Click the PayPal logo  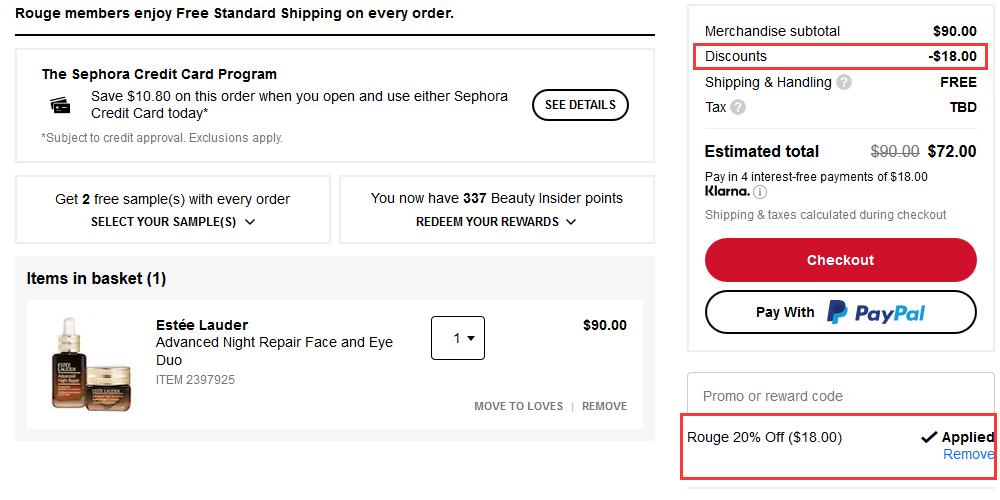[876, 312]
